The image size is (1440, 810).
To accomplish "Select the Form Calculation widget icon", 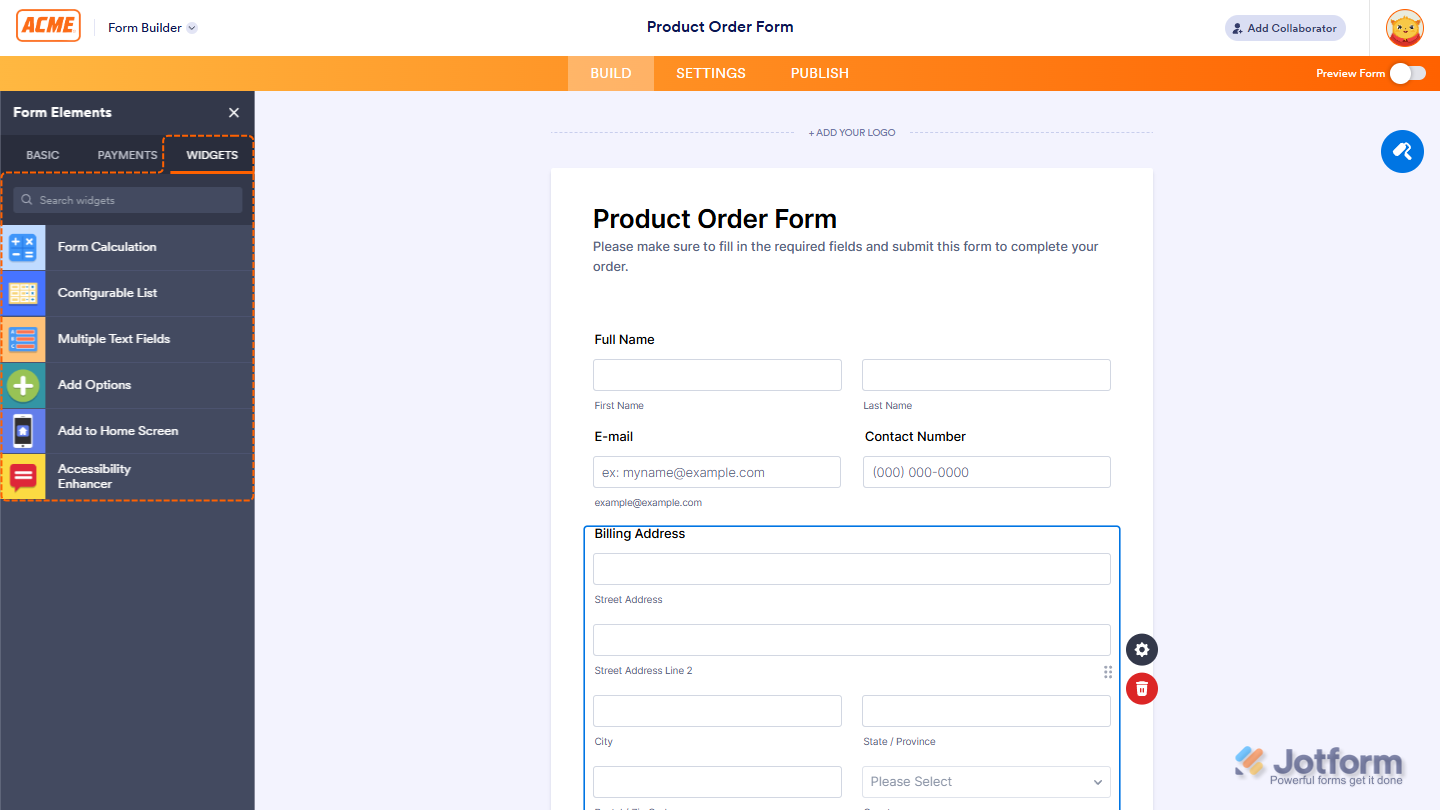I will click(x=24, y=247).
